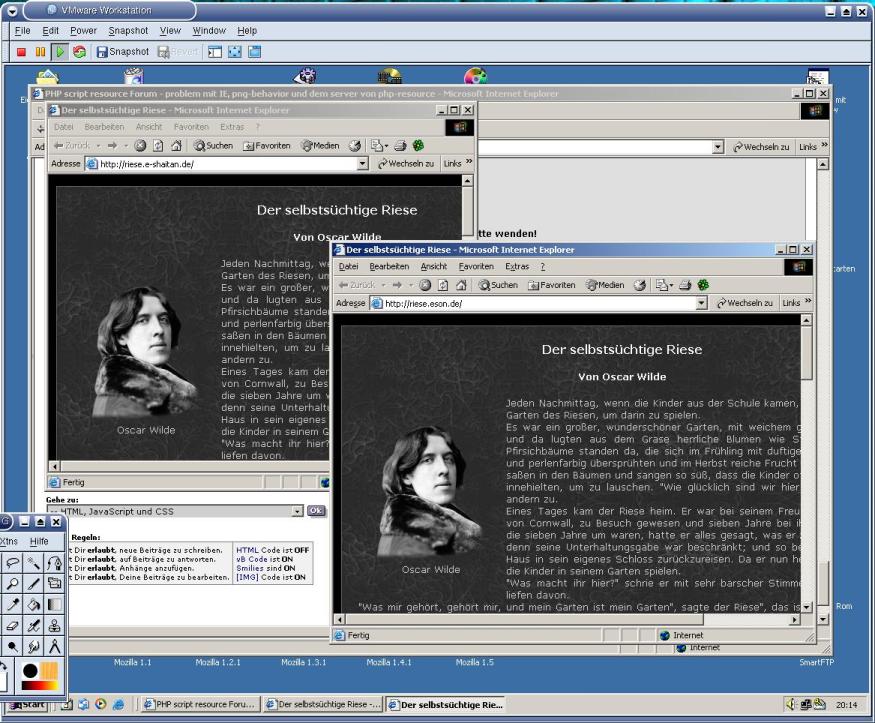
Task: Choose the GIMP color picker eyedropper
Action: tap(11, 604)
